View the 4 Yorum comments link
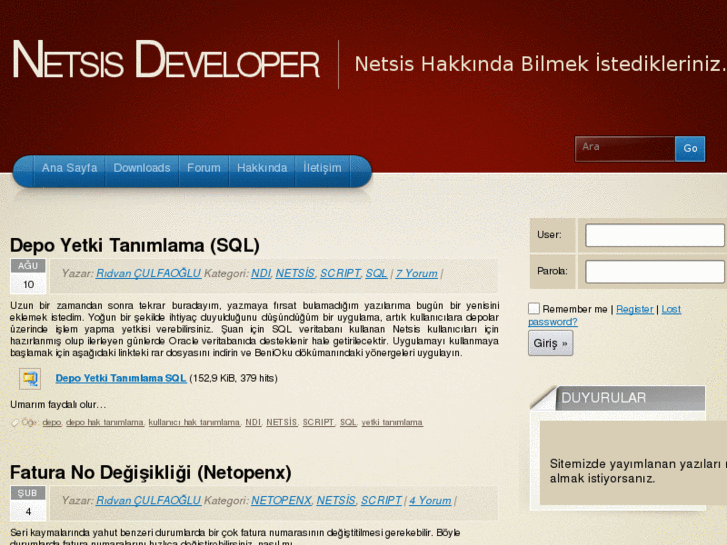Image resolution: width=727 pixels, height=545 pixels. coord(430,501)
